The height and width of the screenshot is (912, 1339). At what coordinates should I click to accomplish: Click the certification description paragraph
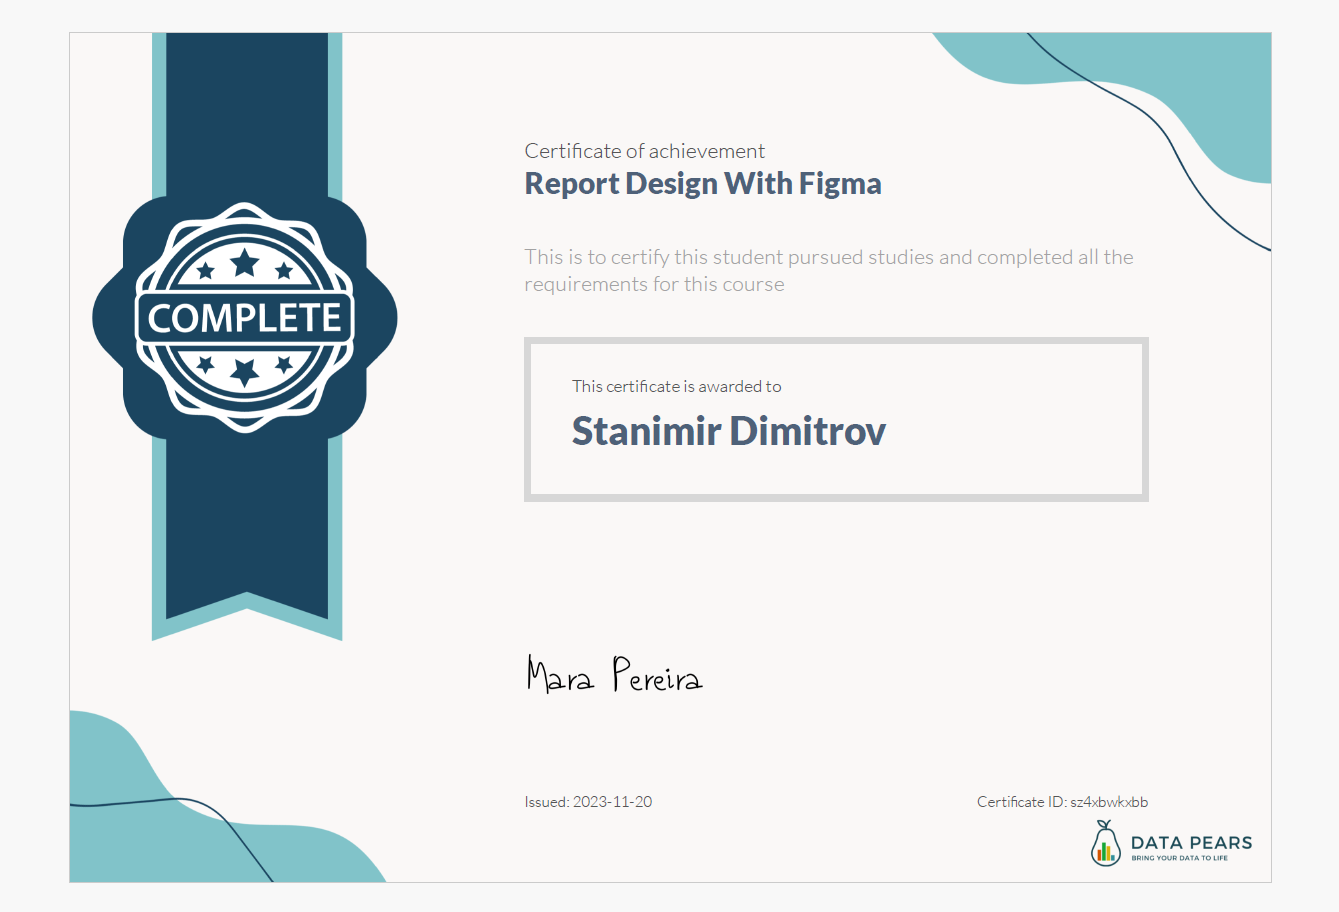coord(828,270)
